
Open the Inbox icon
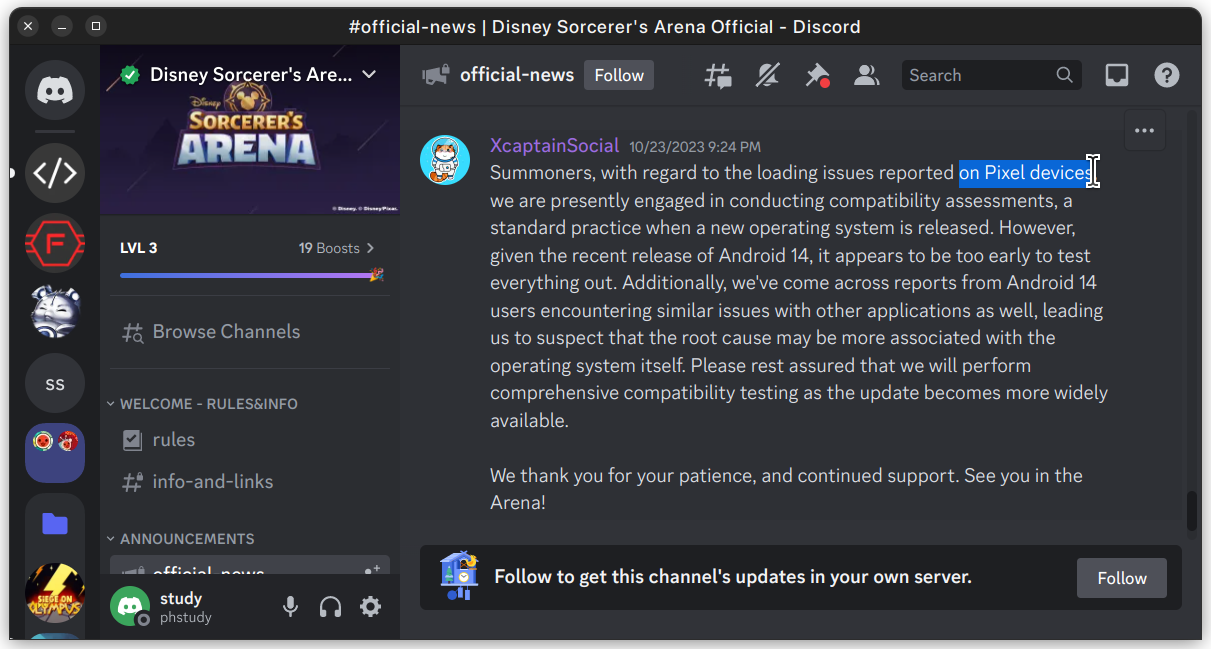[x=1117, y=75]
